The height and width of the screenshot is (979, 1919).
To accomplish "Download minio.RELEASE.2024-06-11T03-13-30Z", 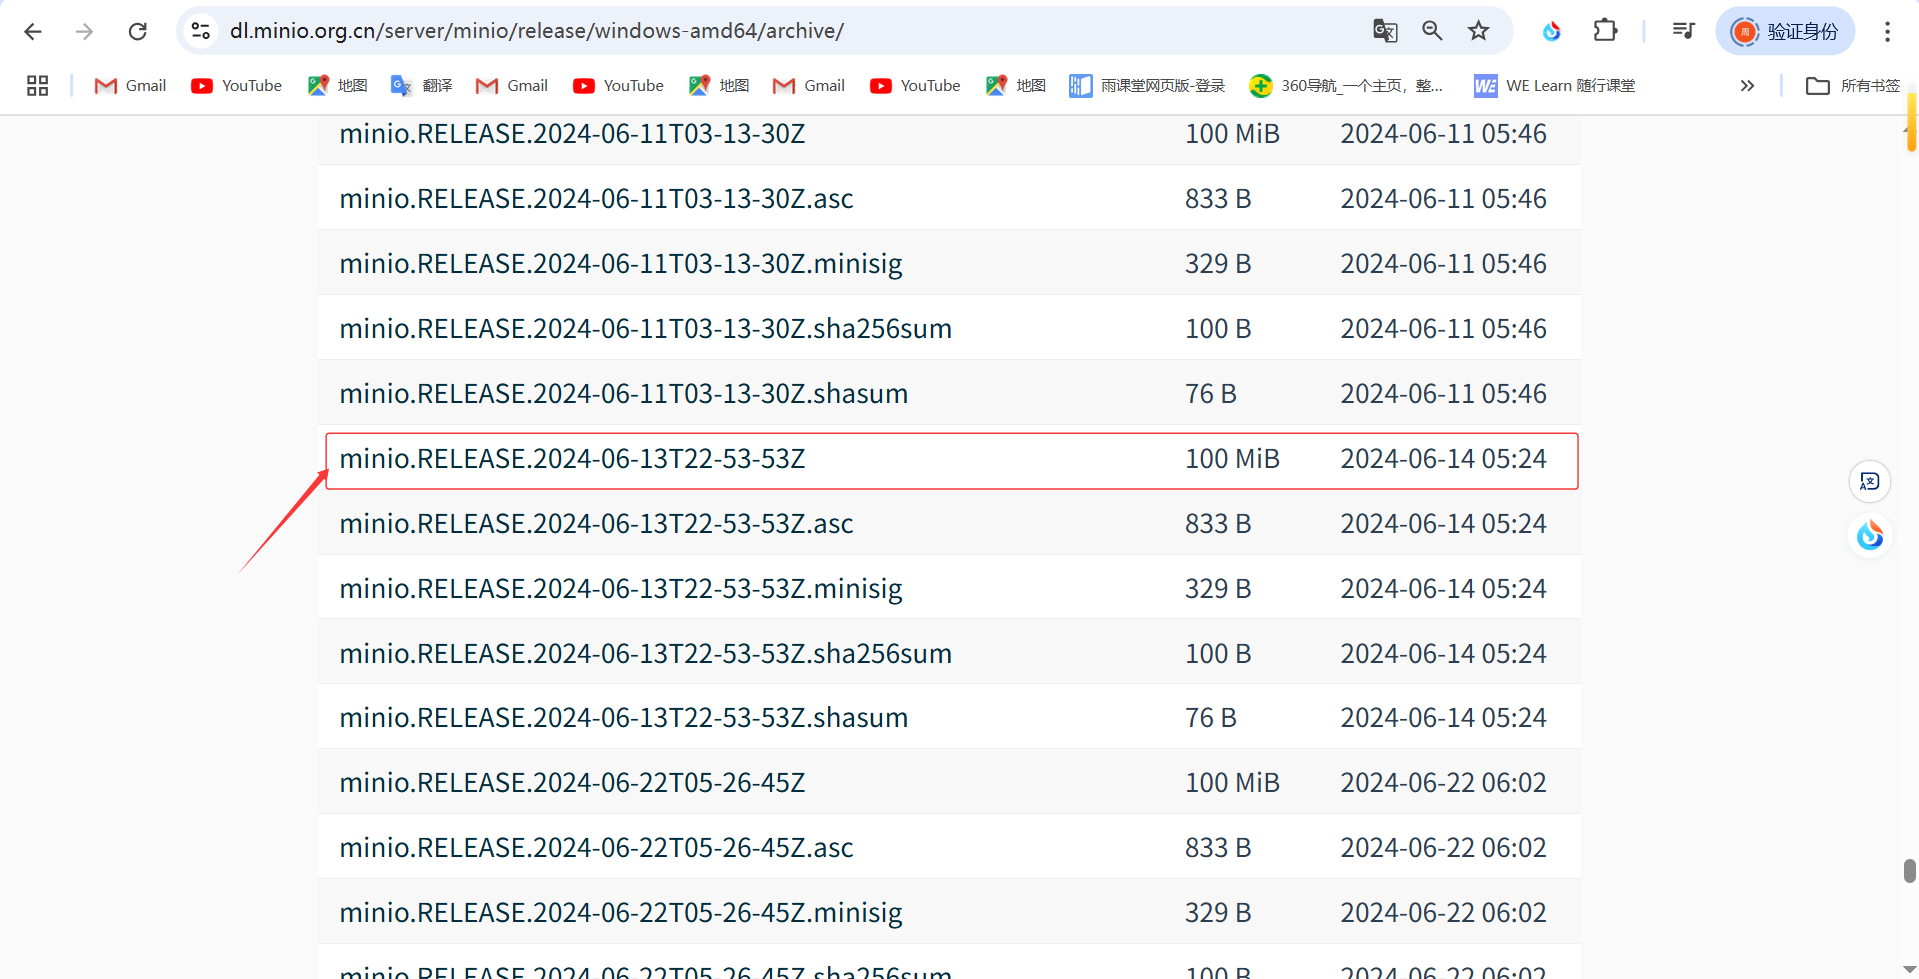I will [572, 134].
